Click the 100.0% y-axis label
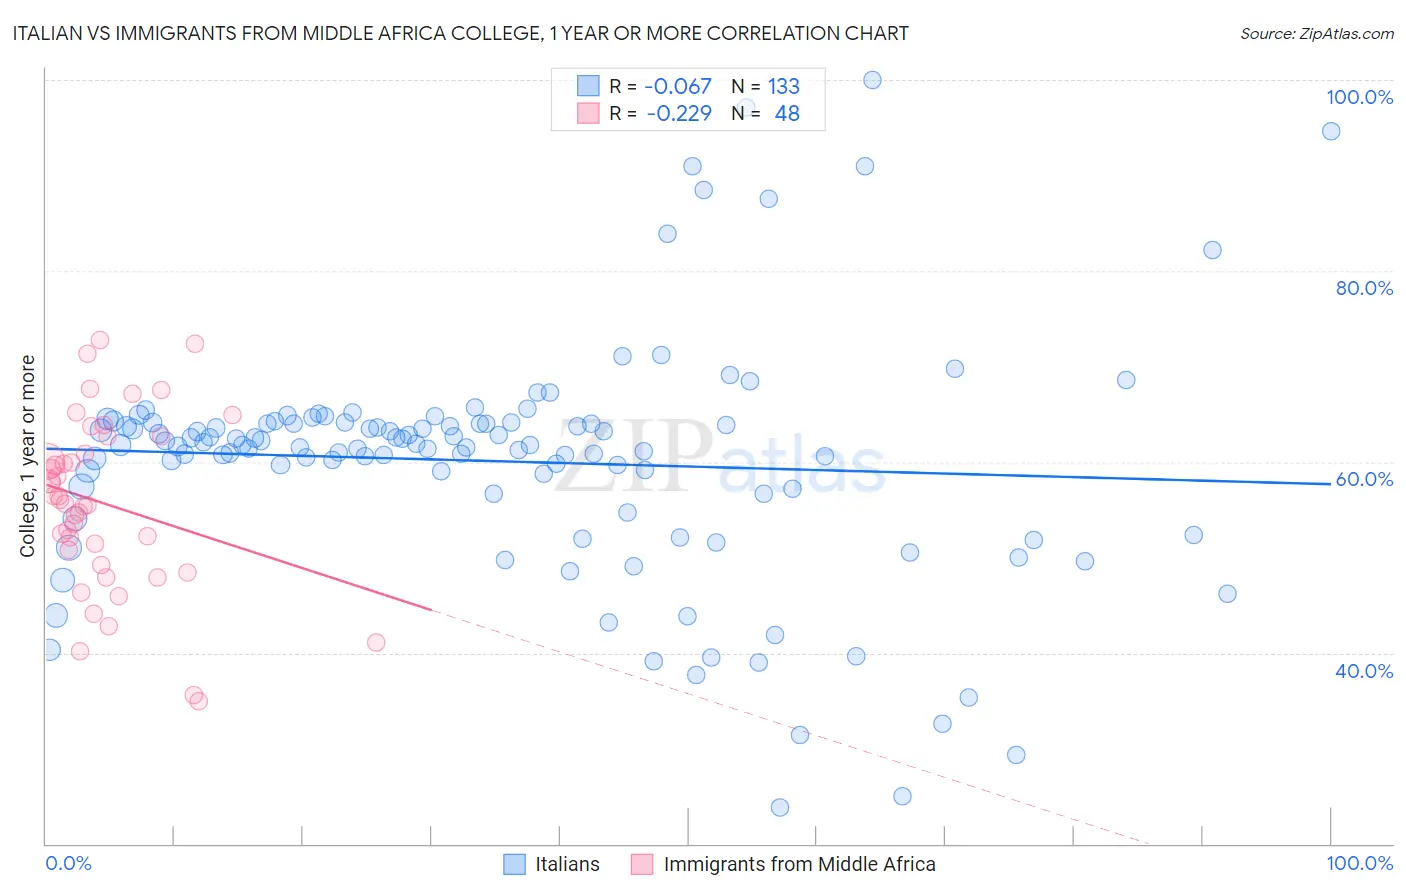The image size is (1406, 892). tap(1360, 97)
